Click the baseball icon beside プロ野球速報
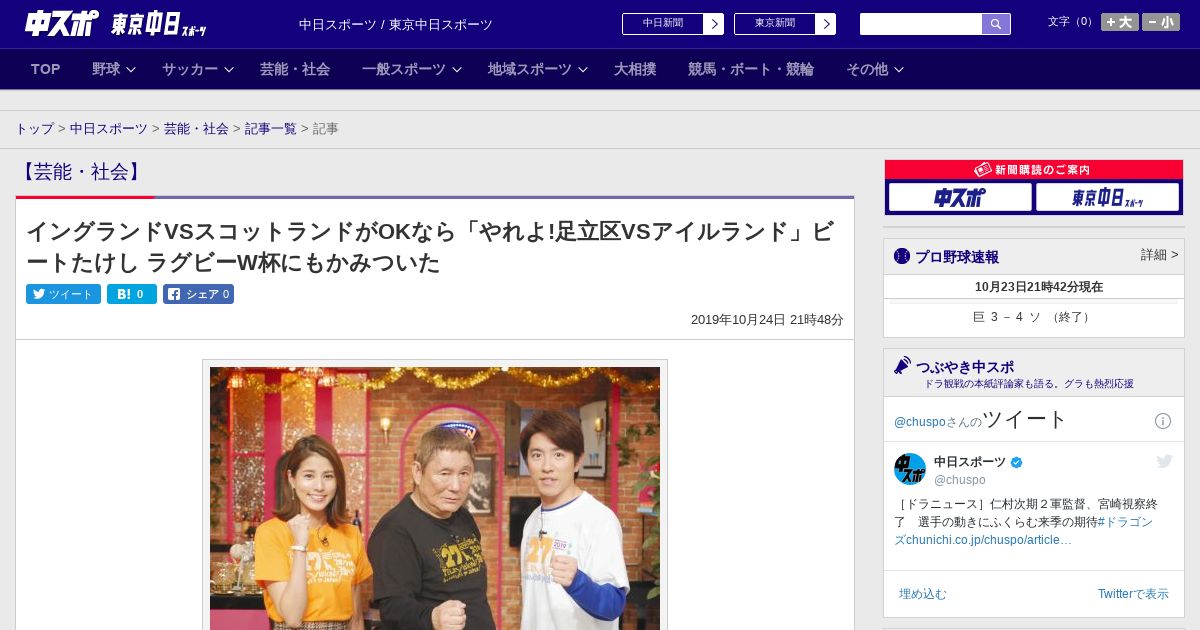 pyautogui.click(x=902, y=257)
